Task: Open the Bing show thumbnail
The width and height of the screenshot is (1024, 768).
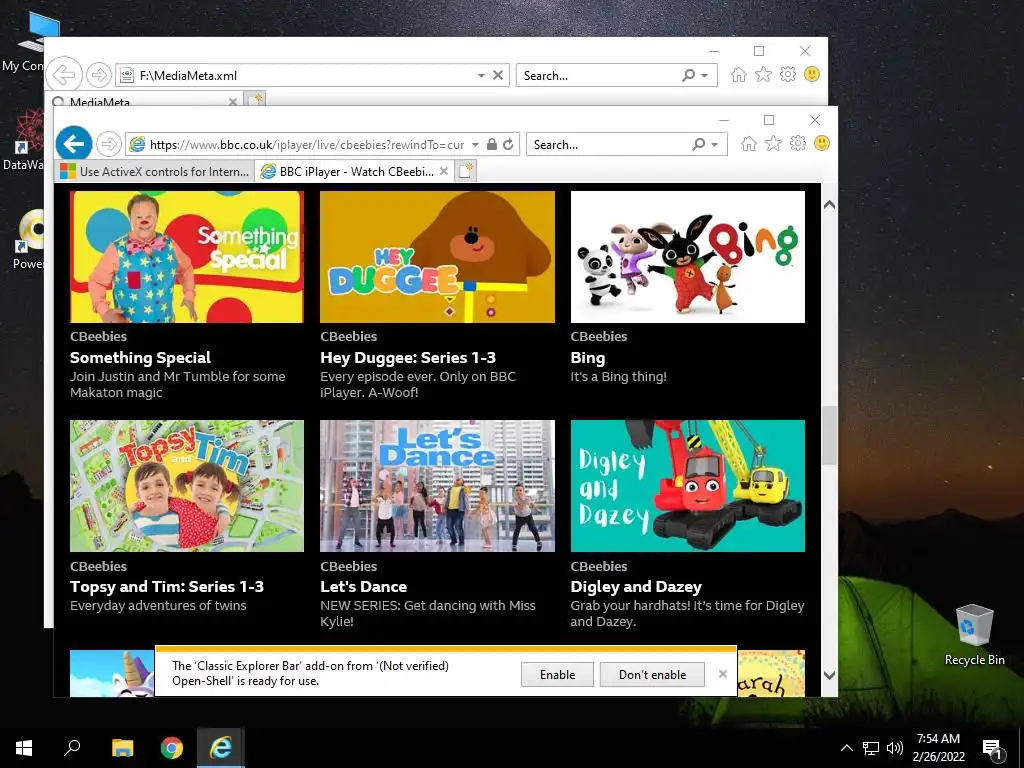Action: [x=688, y=257]
